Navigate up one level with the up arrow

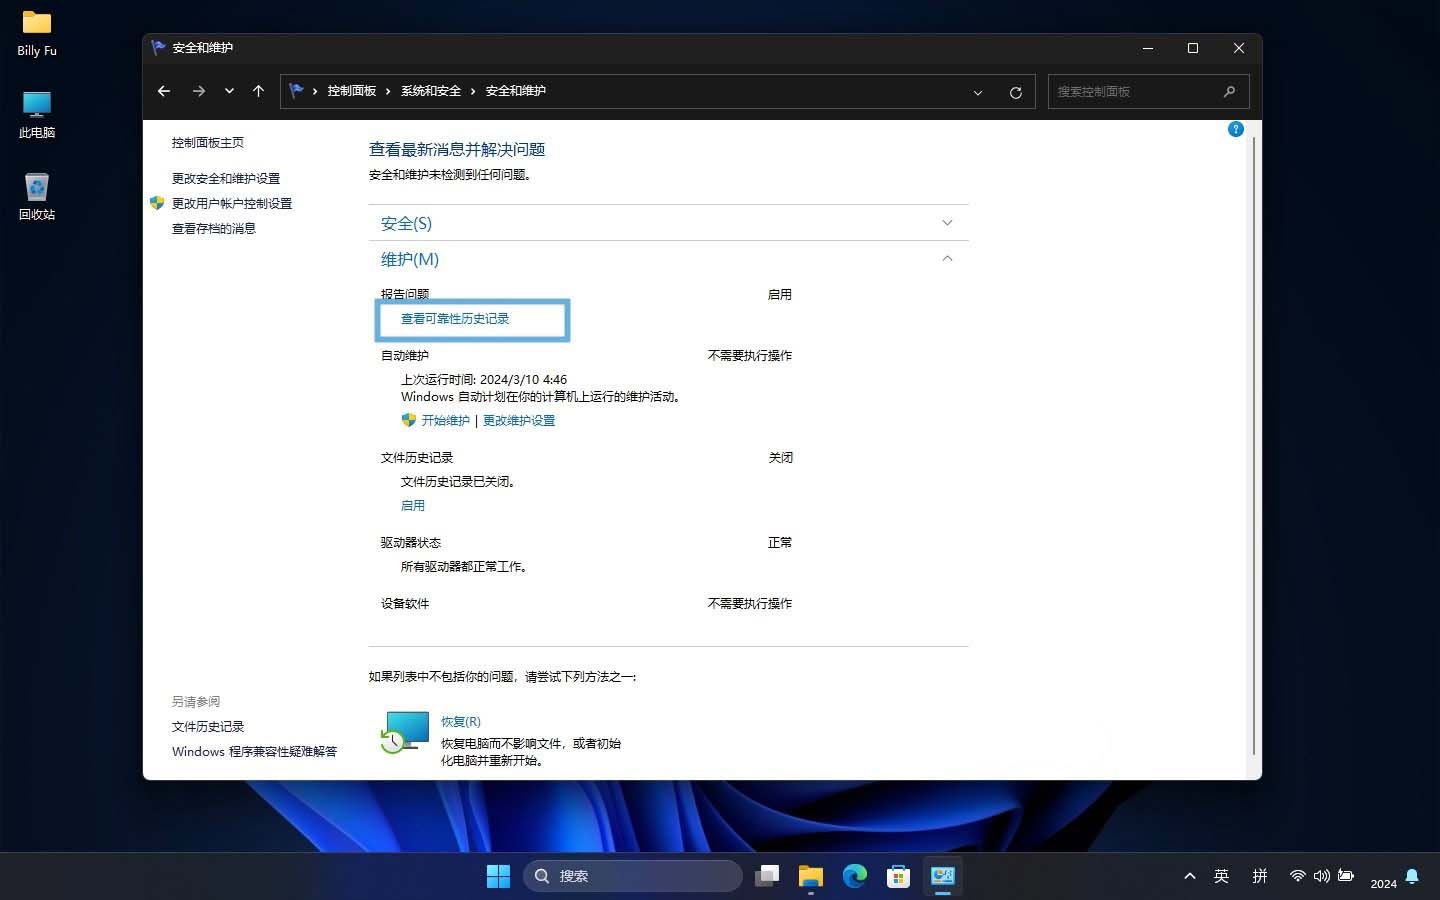(x=258, y=91)
